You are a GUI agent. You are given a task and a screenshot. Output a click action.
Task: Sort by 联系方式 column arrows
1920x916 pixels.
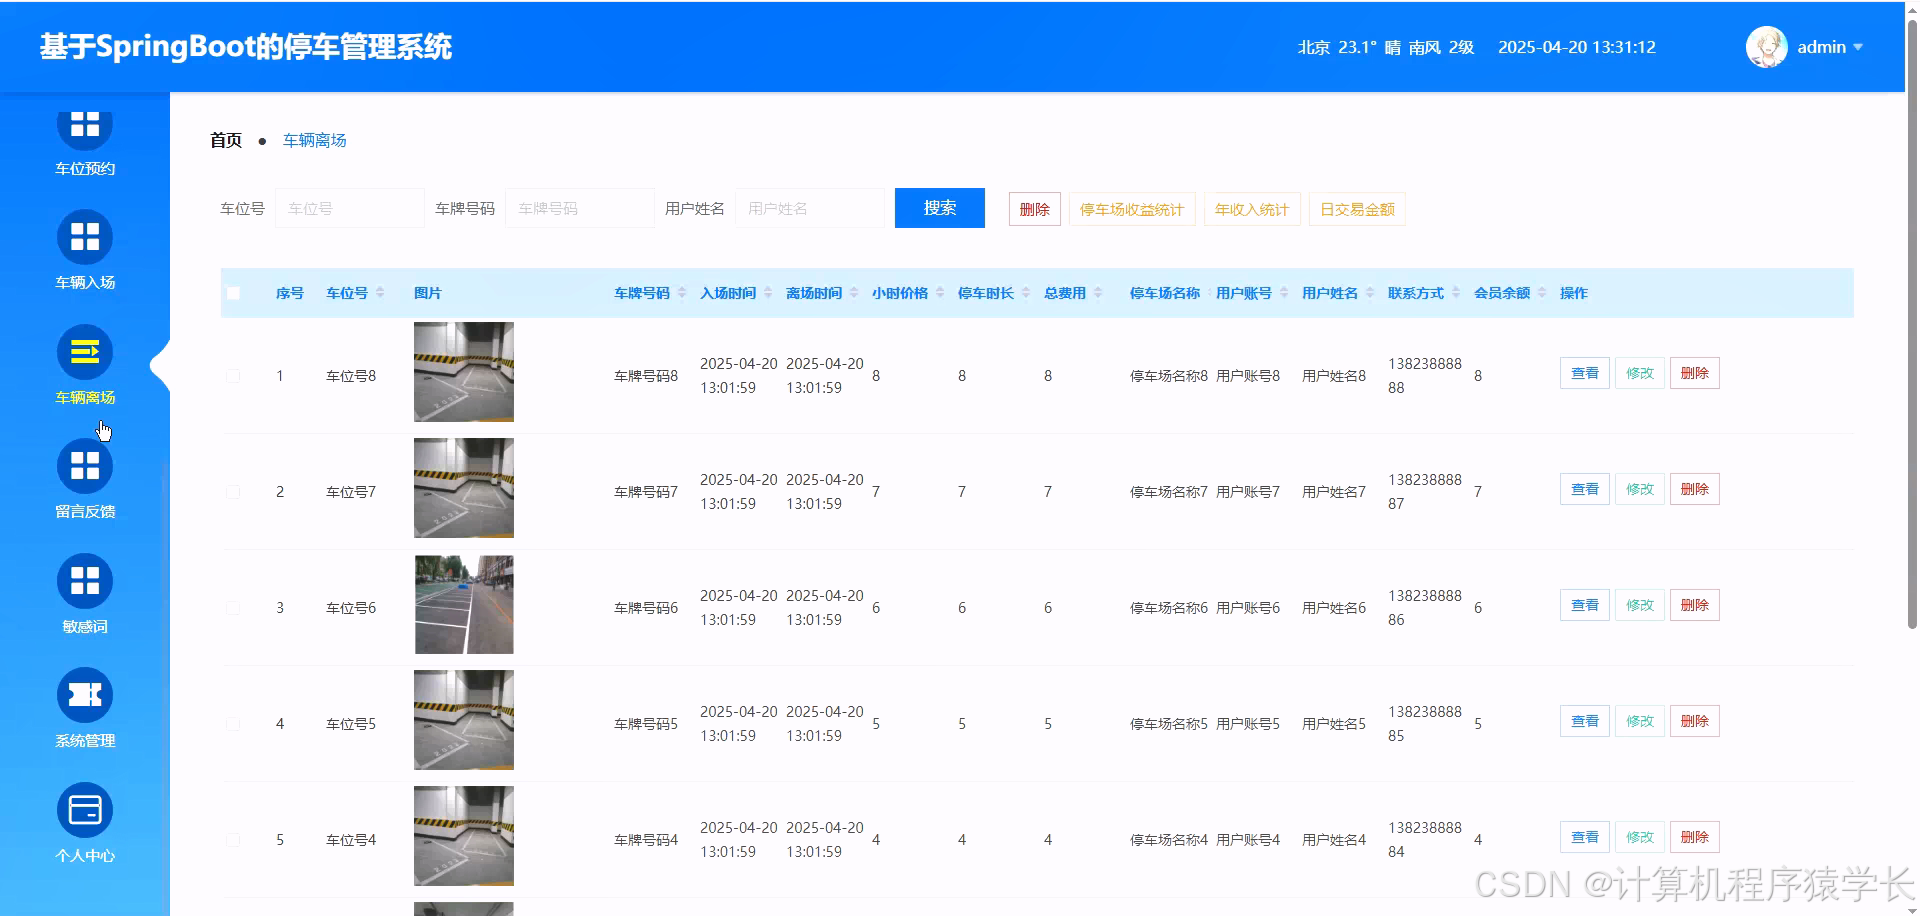(1456, 293)
